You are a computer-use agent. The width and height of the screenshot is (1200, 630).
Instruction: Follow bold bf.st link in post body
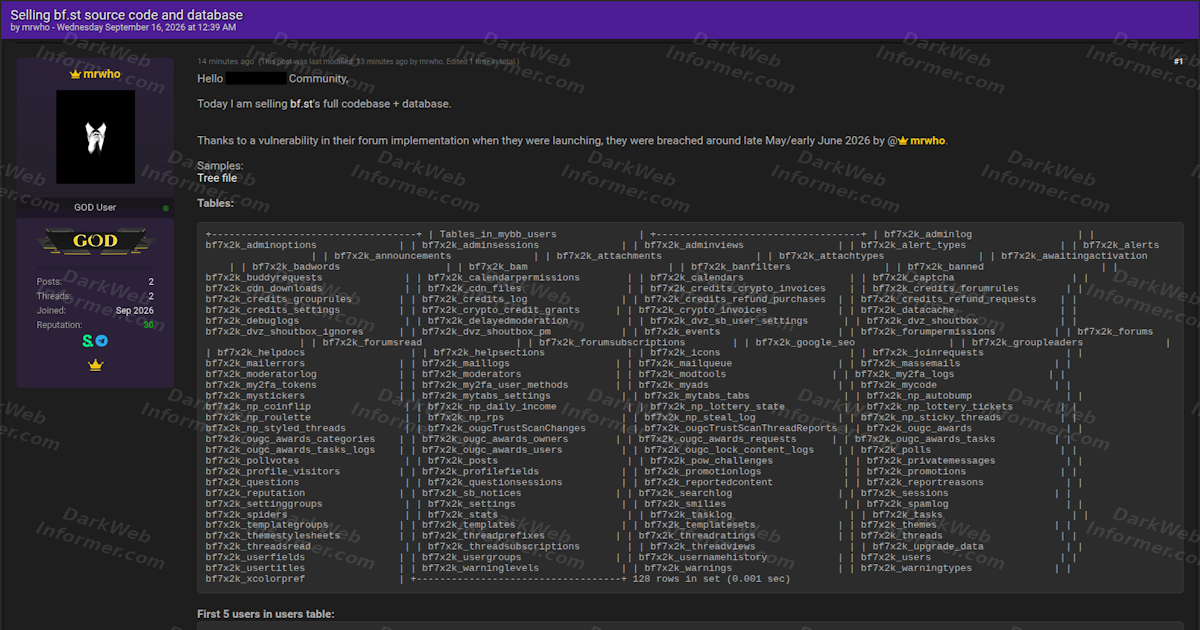[x=301, y=104]
